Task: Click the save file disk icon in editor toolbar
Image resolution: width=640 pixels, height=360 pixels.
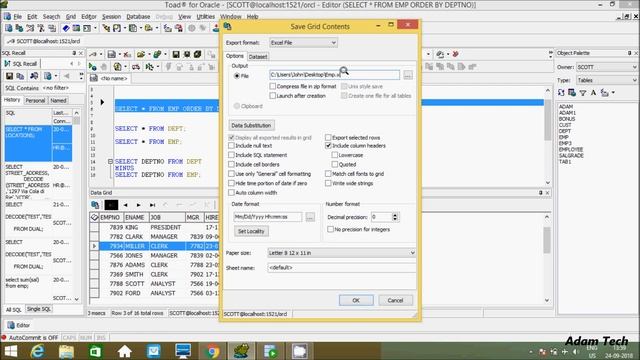Action: pyautogui.click(x=176, y=54)
